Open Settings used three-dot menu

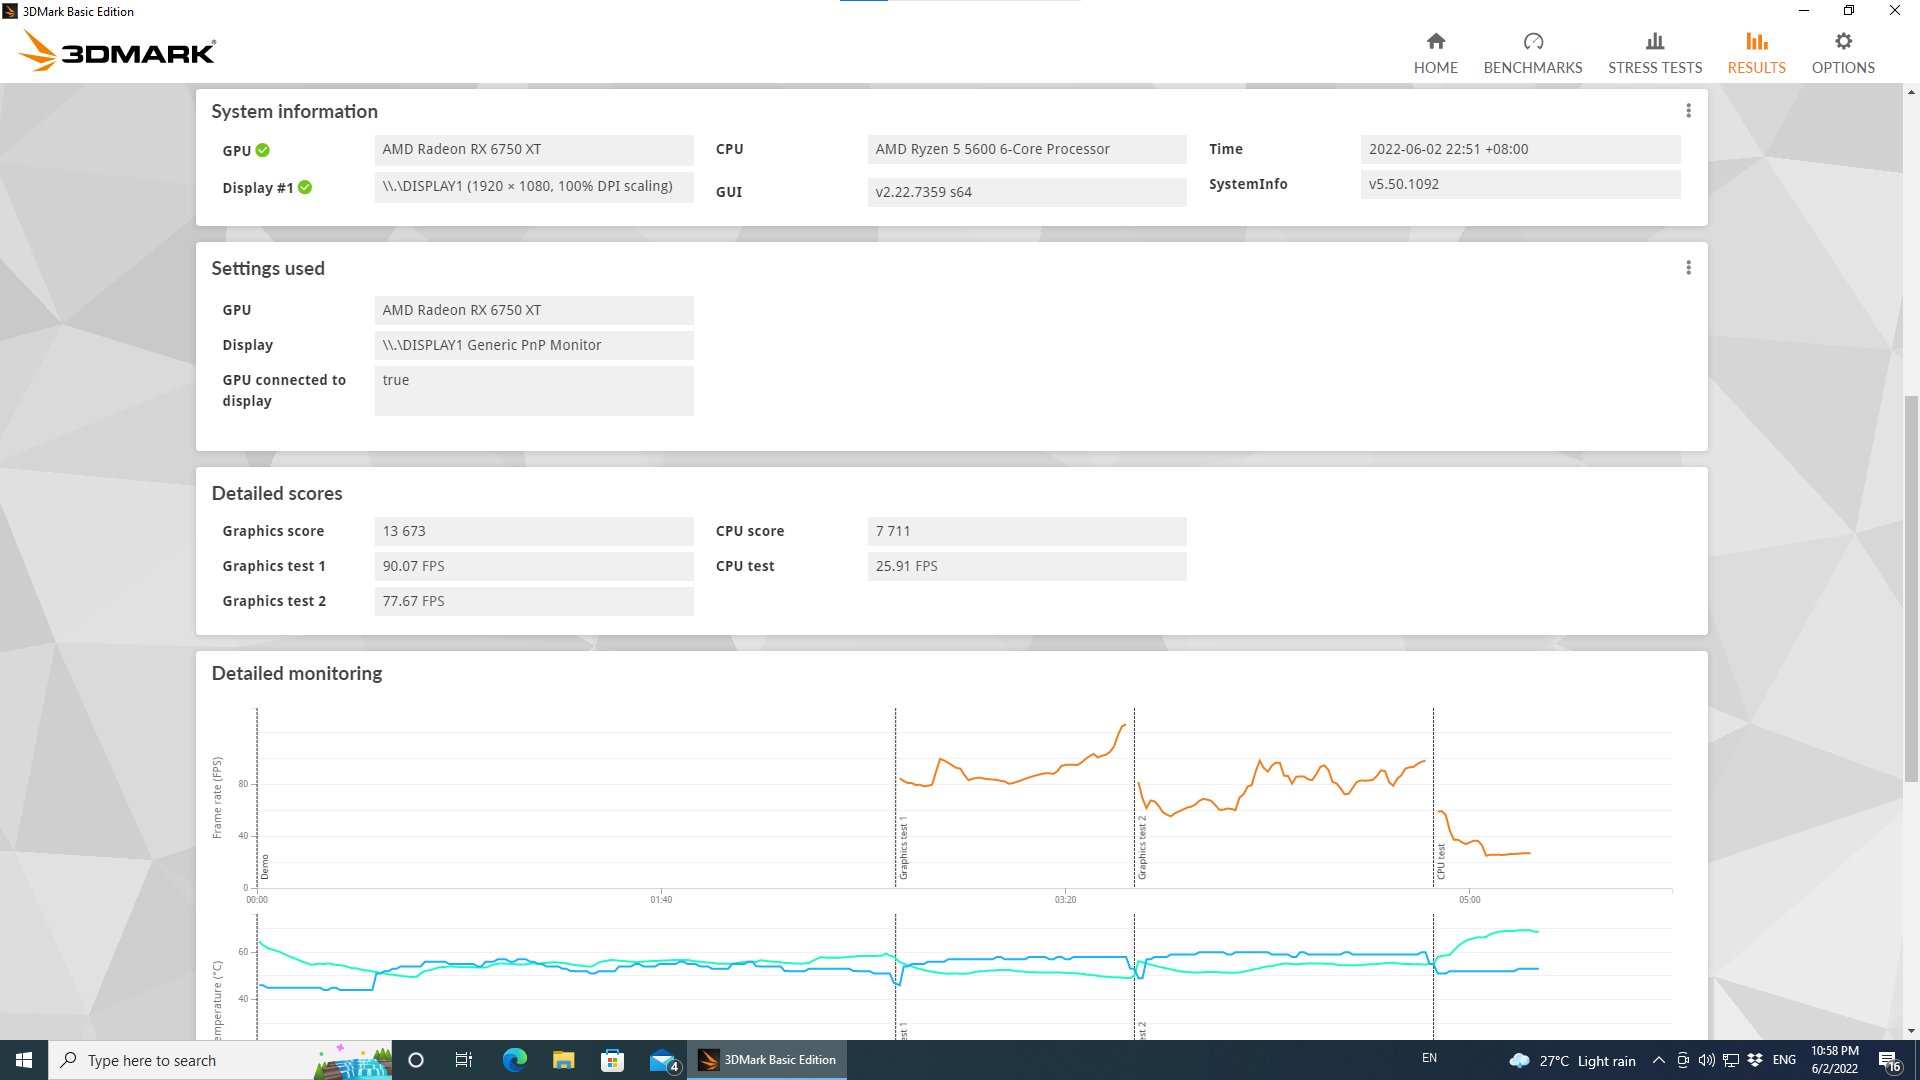[1688, 268]
